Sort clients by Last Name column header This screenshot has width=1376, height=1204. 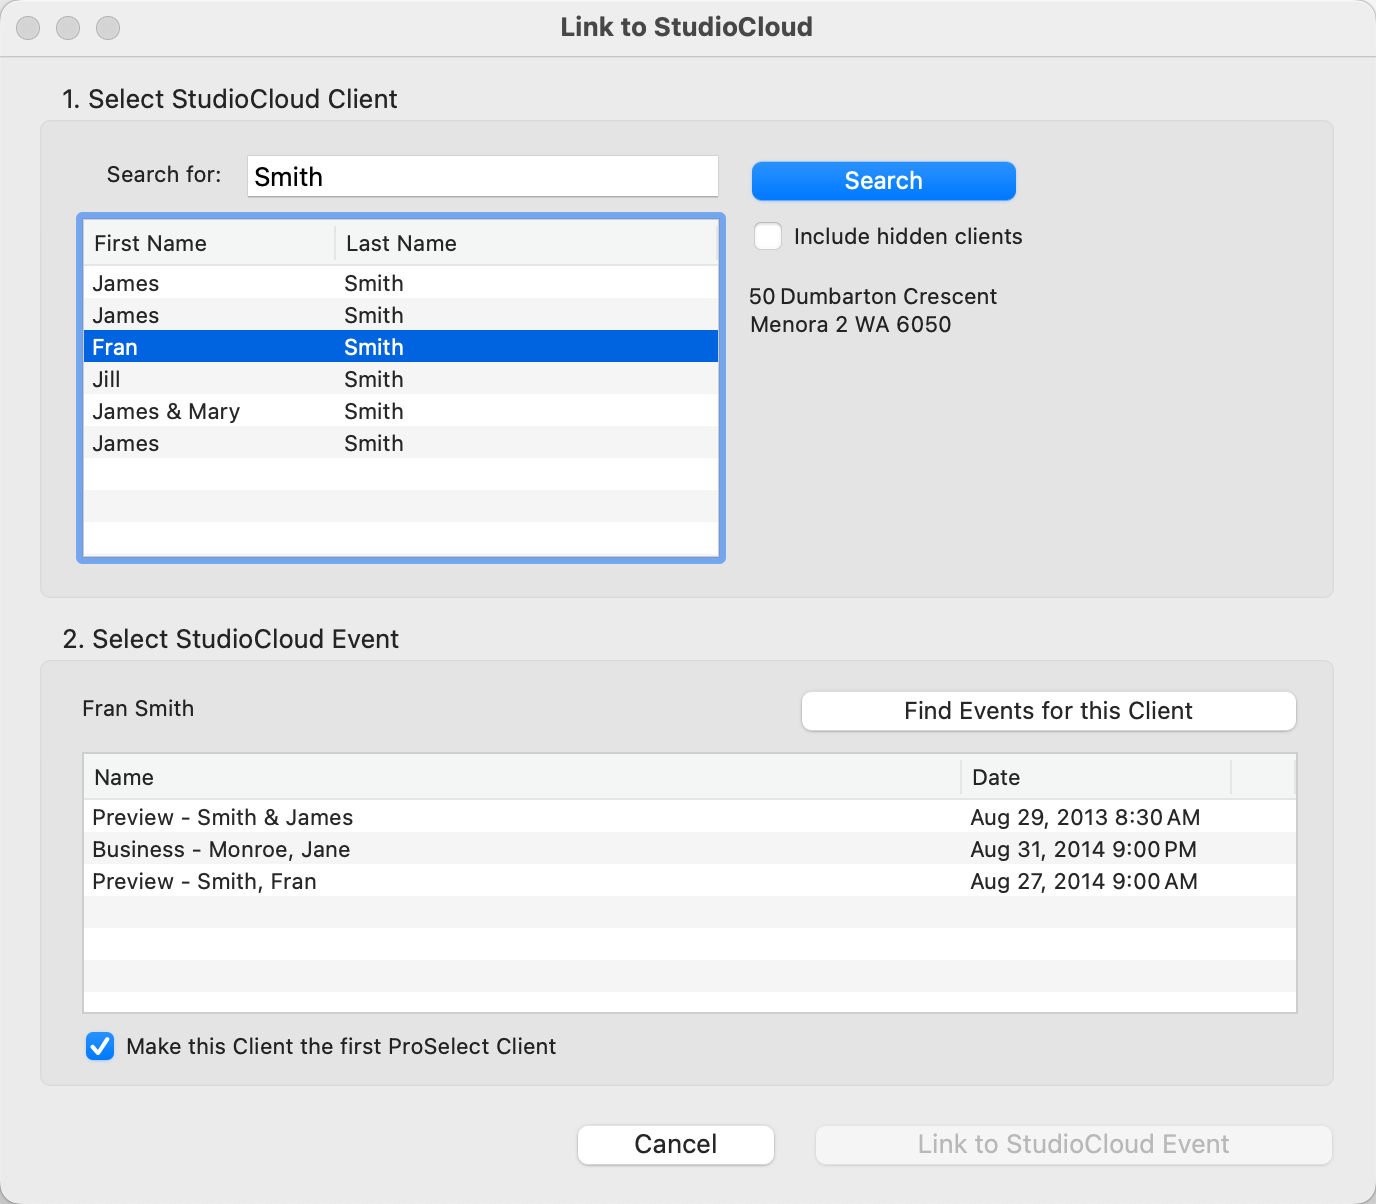pos(525,243)
